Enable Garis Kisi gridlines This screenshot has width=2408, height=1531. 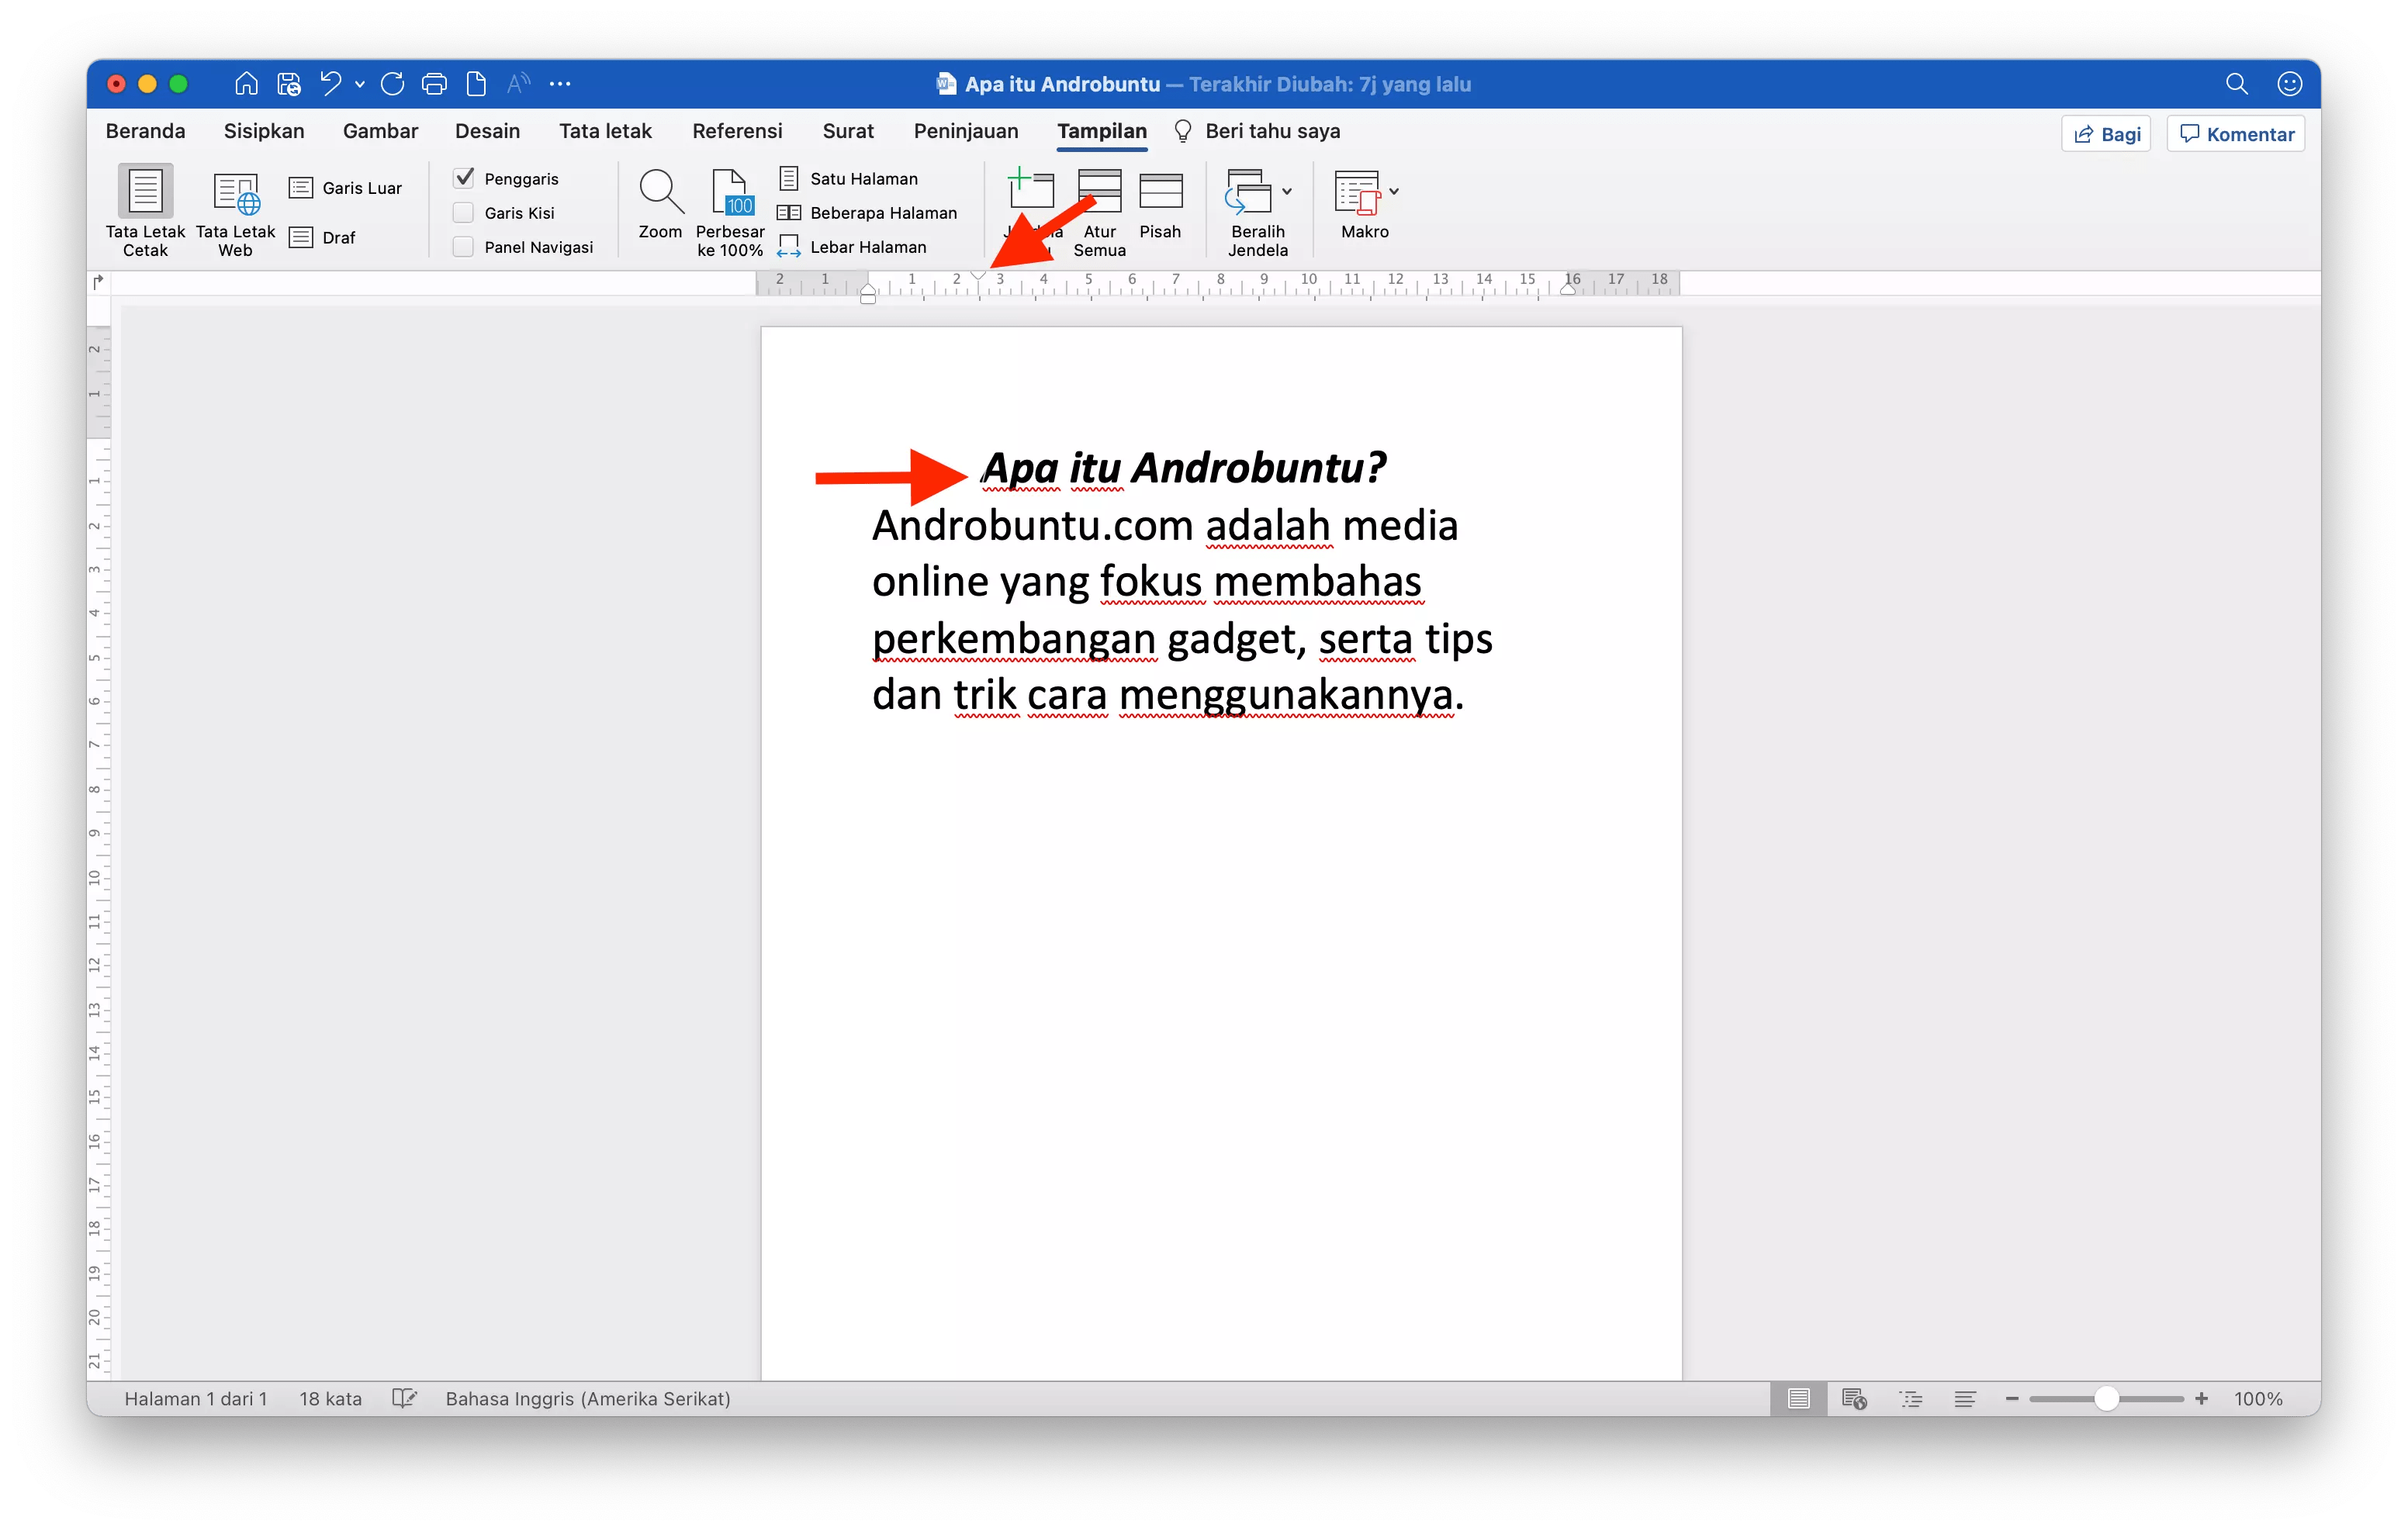(x=463, y=212)
